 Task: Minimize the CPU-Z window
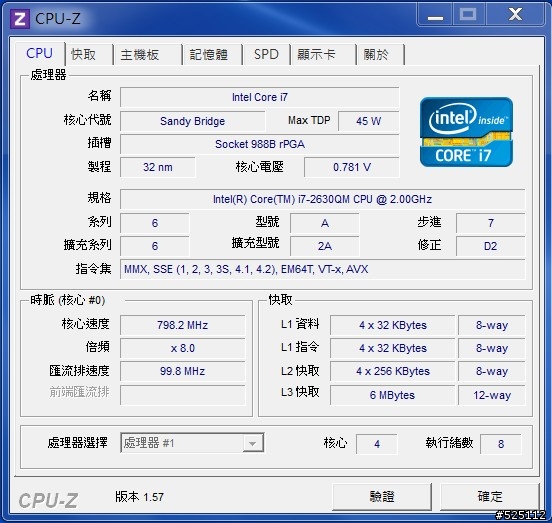[435, 15]
